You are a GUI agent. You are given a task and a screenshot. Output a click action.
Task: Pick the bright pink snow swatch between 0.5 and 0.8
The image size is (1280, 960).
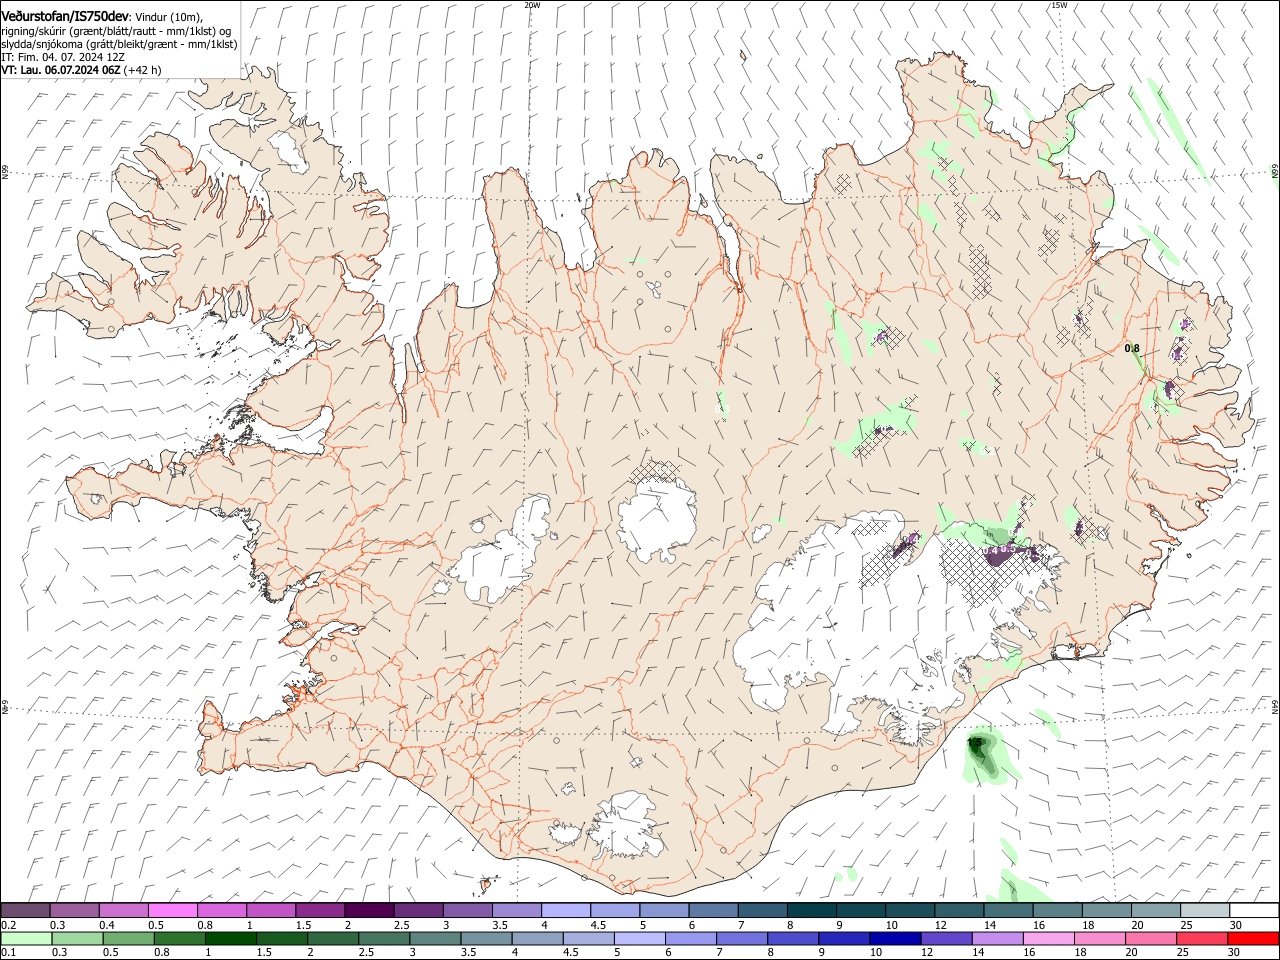coord(173,910)
